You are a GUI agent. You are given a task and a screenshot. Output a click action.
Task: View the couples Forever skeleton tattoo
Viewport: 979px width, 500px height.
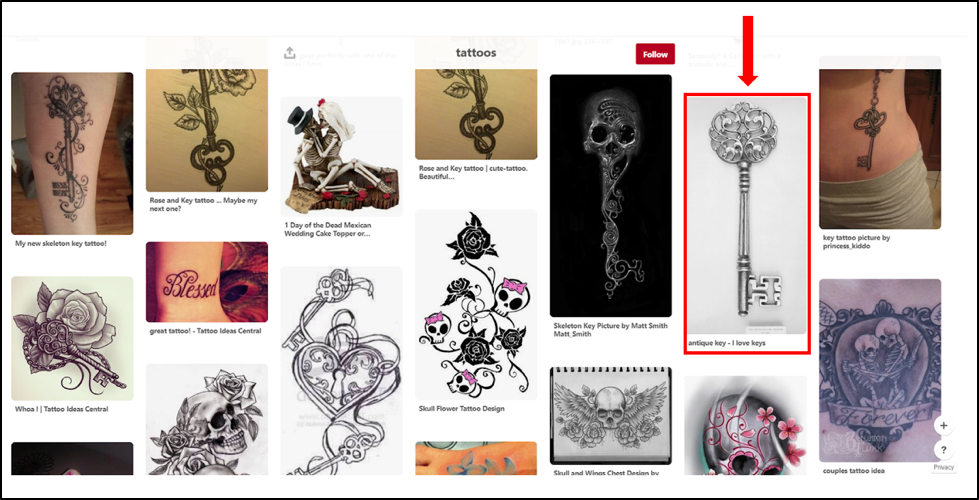(x=880, y=371)
